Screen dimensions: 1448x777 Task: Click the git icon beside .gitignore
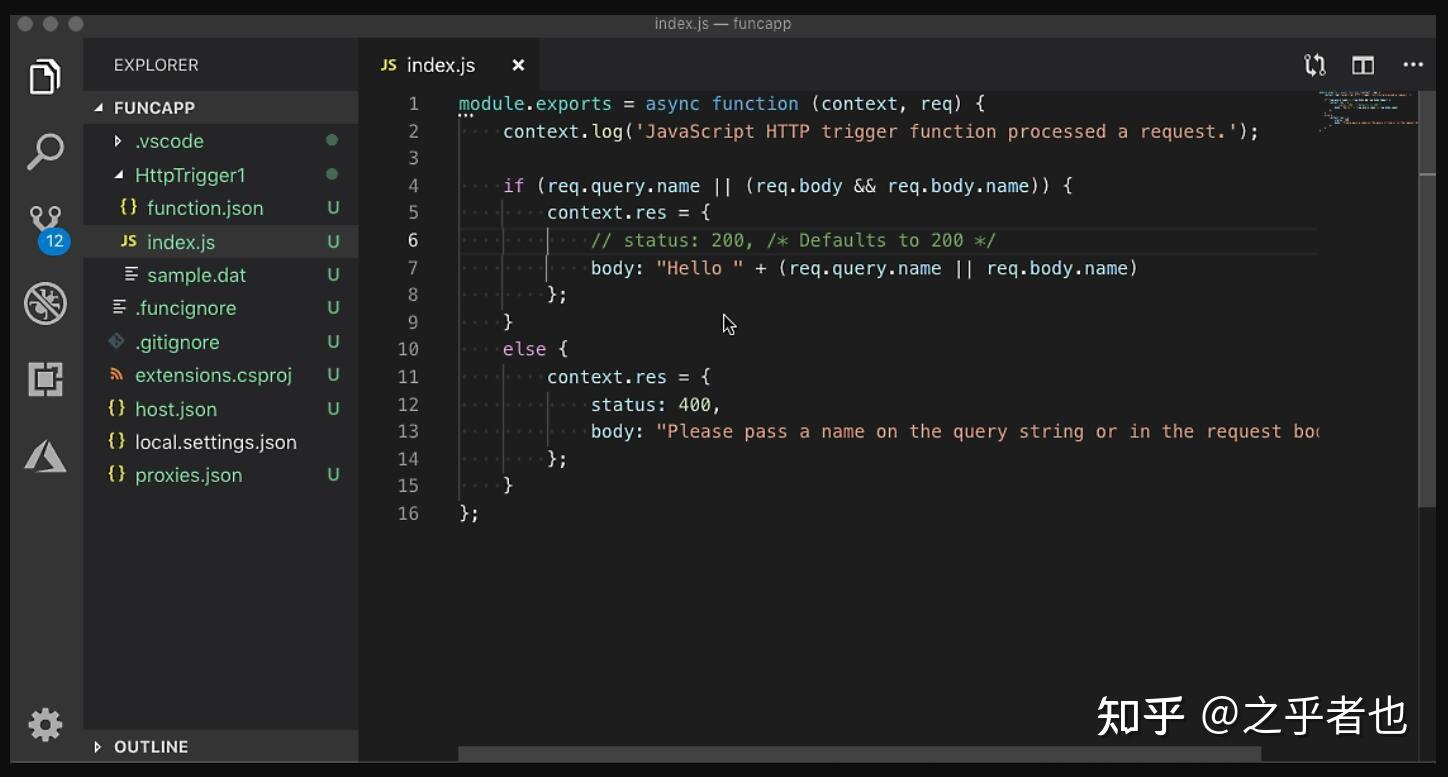[x=116, y=341]
